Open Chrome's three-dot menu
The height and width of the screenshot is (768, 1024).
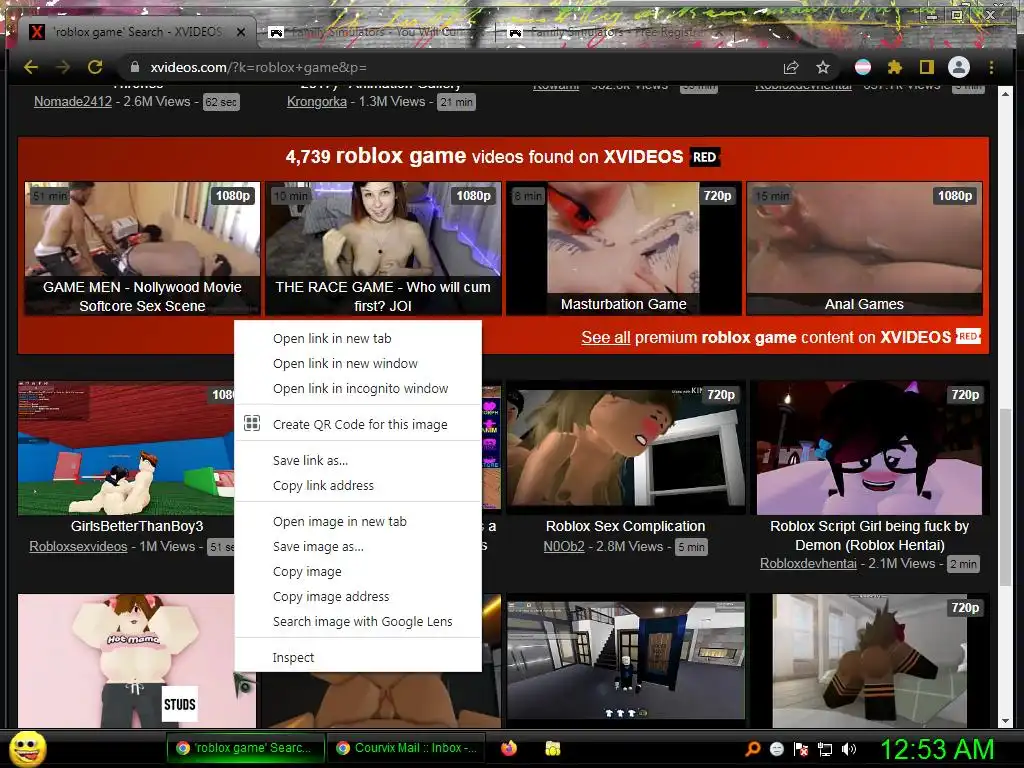pos(991,67)
